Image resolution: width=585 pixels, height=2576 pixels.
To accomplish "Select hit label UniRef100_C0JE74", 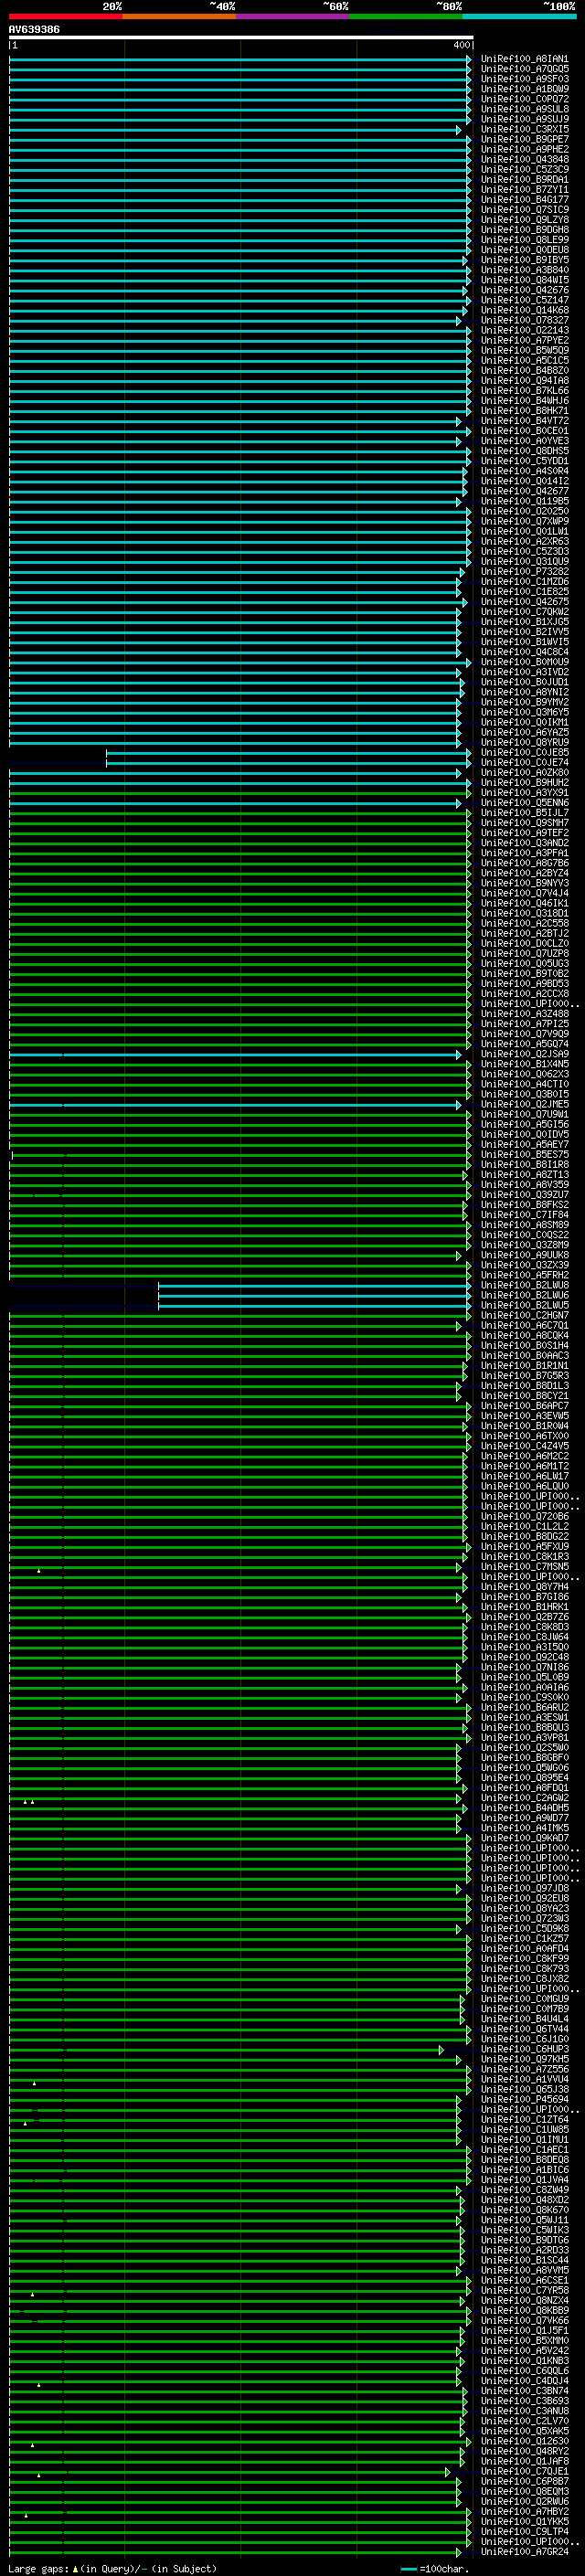I will [x=525, y=762].
